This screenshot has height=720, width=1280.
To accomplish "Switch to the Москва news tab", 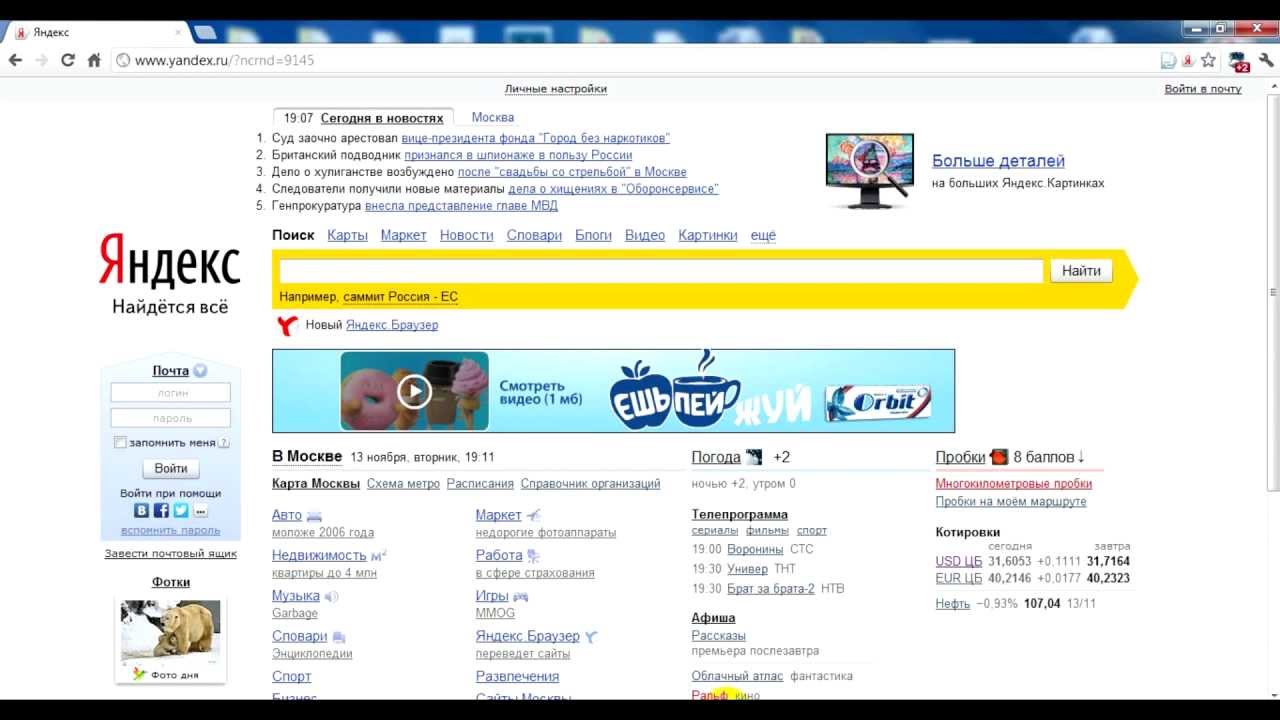I will click(493, 117).
